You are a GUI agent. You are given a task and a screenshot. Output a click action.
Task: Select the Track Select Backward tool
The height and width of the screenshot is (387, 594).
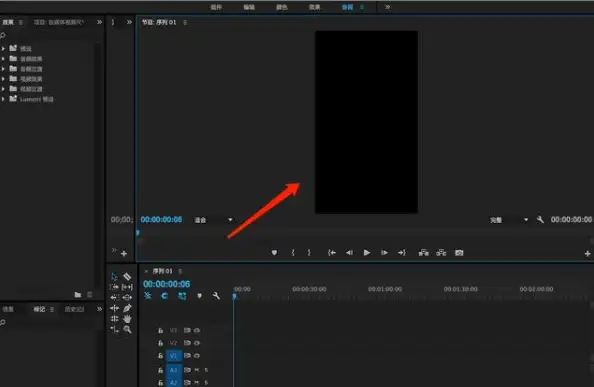click(115, 298)
